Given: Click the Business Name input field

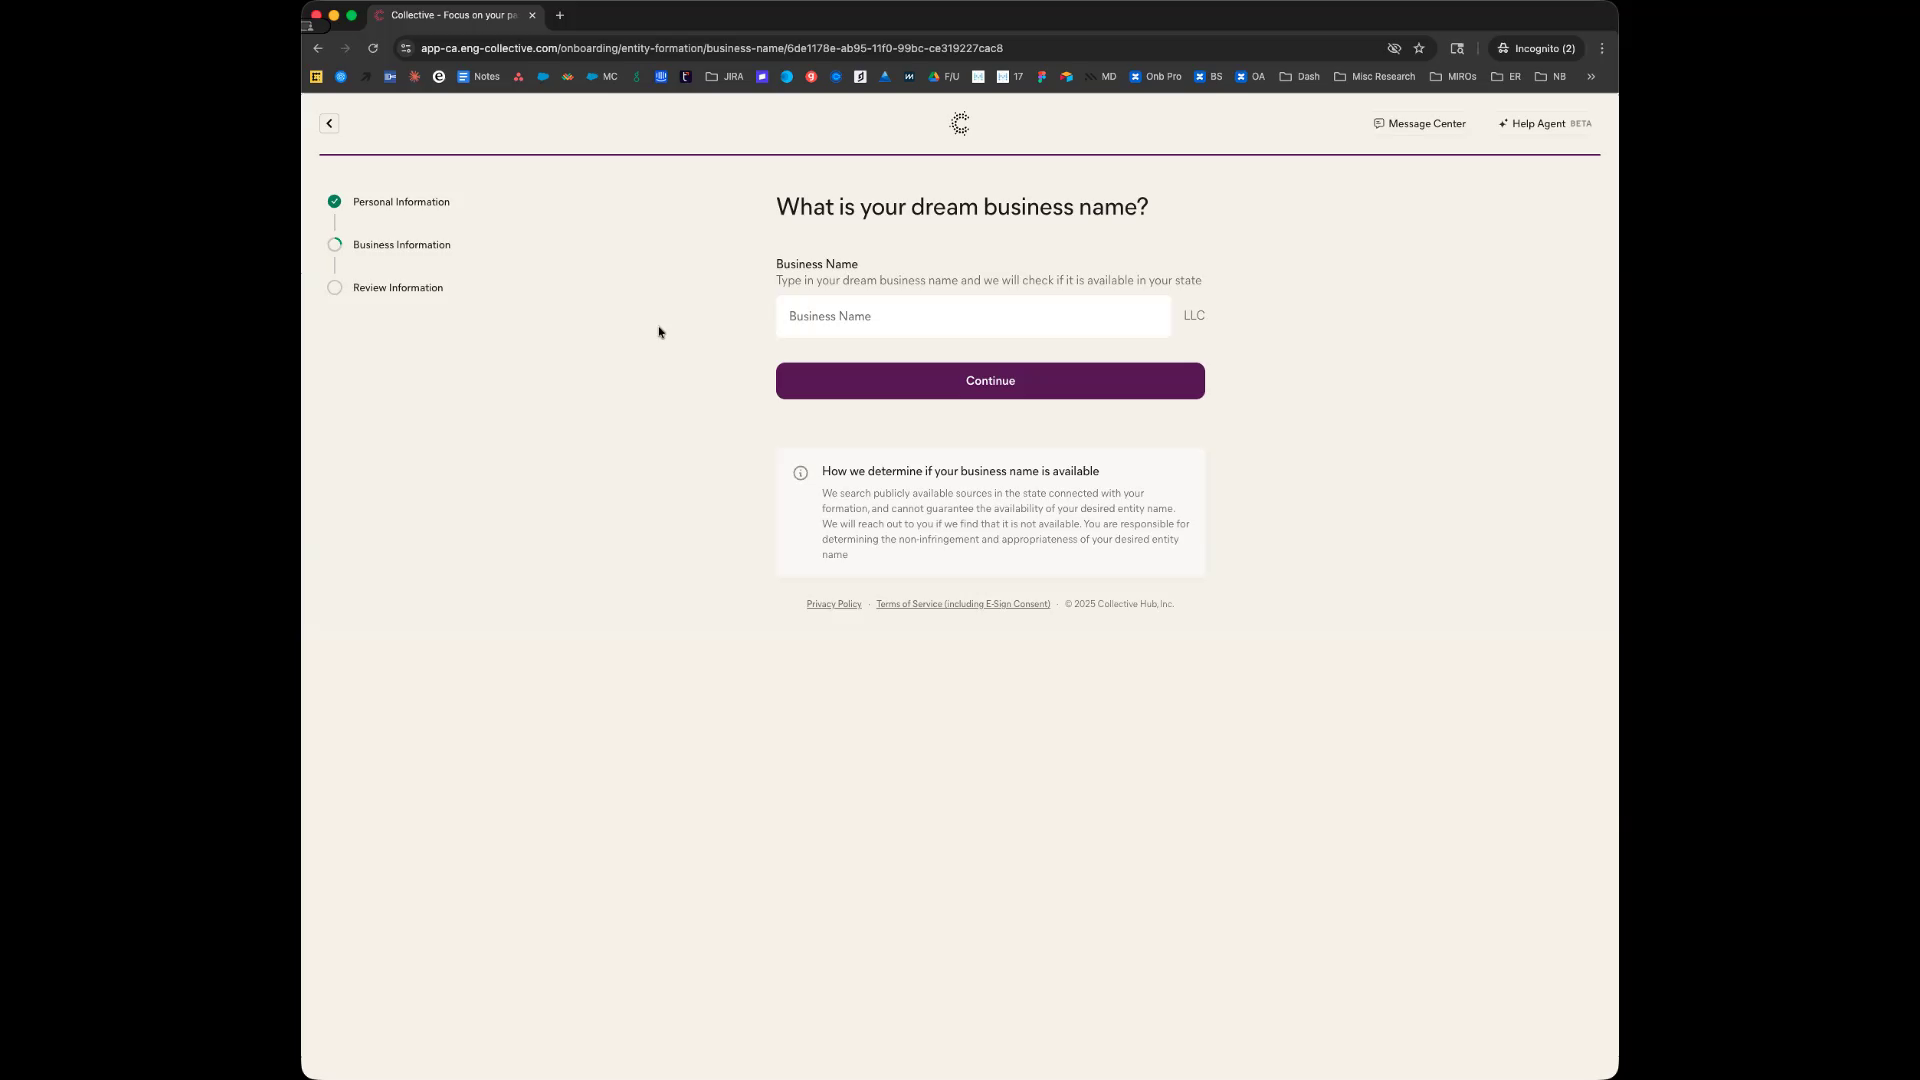Looking at the screenshot, I should pyautogui.click(x=972, y=316).
